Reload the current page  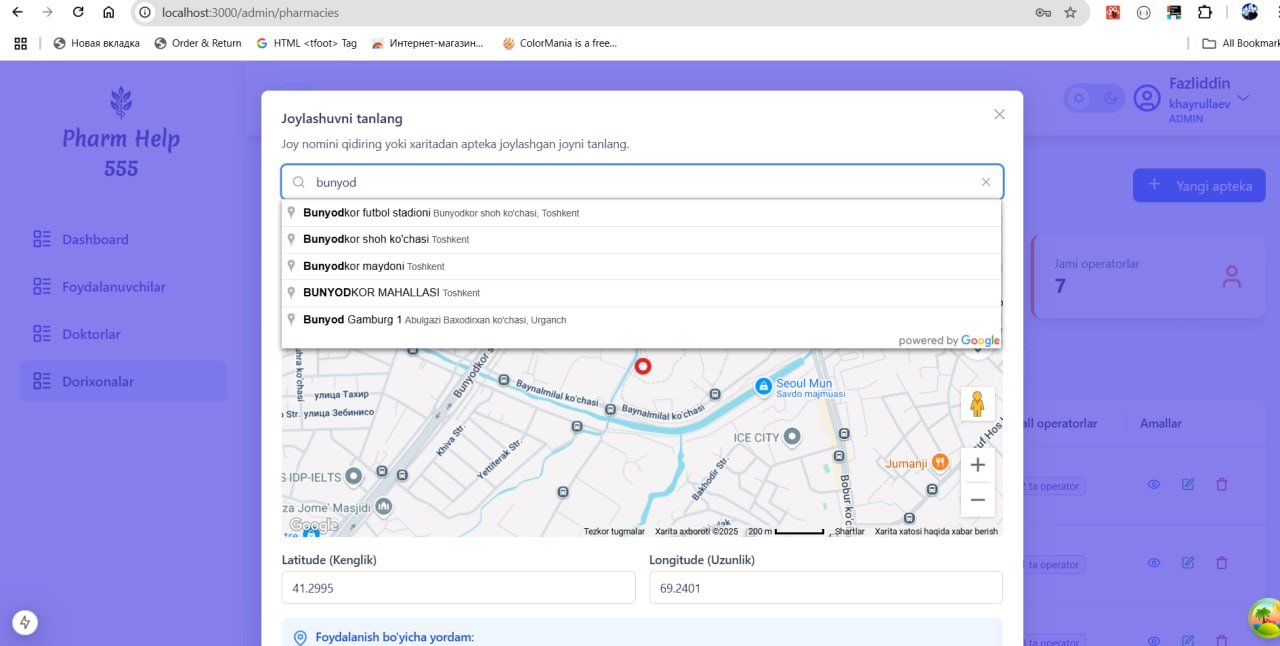click(78, 13)
